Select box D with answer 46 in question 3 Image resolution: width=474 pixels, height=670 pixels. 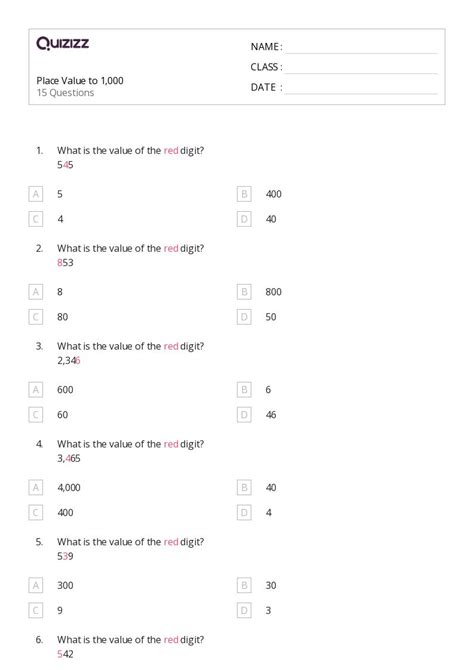(244, 415)
